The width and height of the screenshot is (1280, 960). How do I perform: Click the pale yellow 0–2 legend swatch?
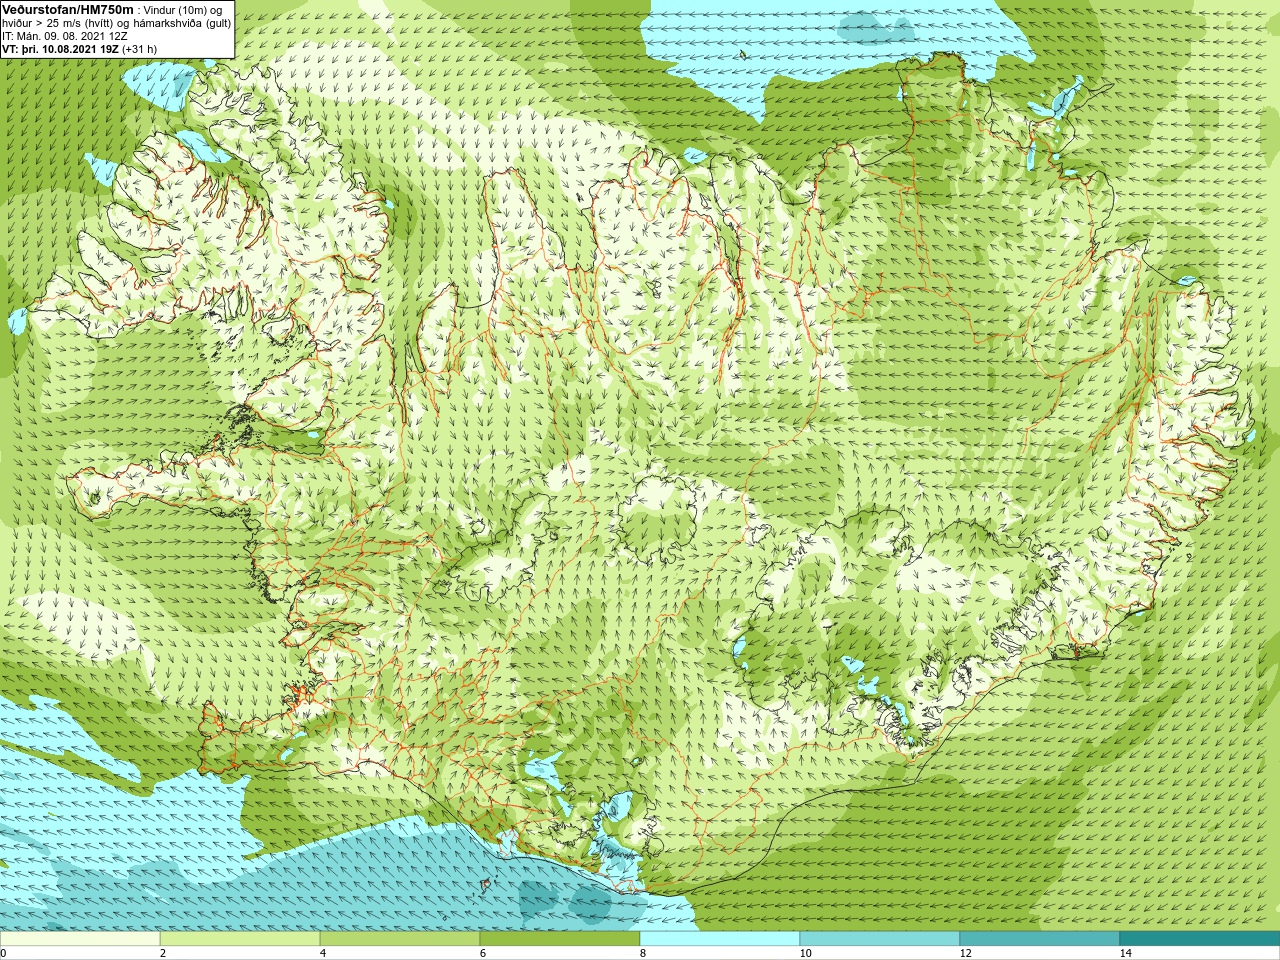[x=80, y=939]
